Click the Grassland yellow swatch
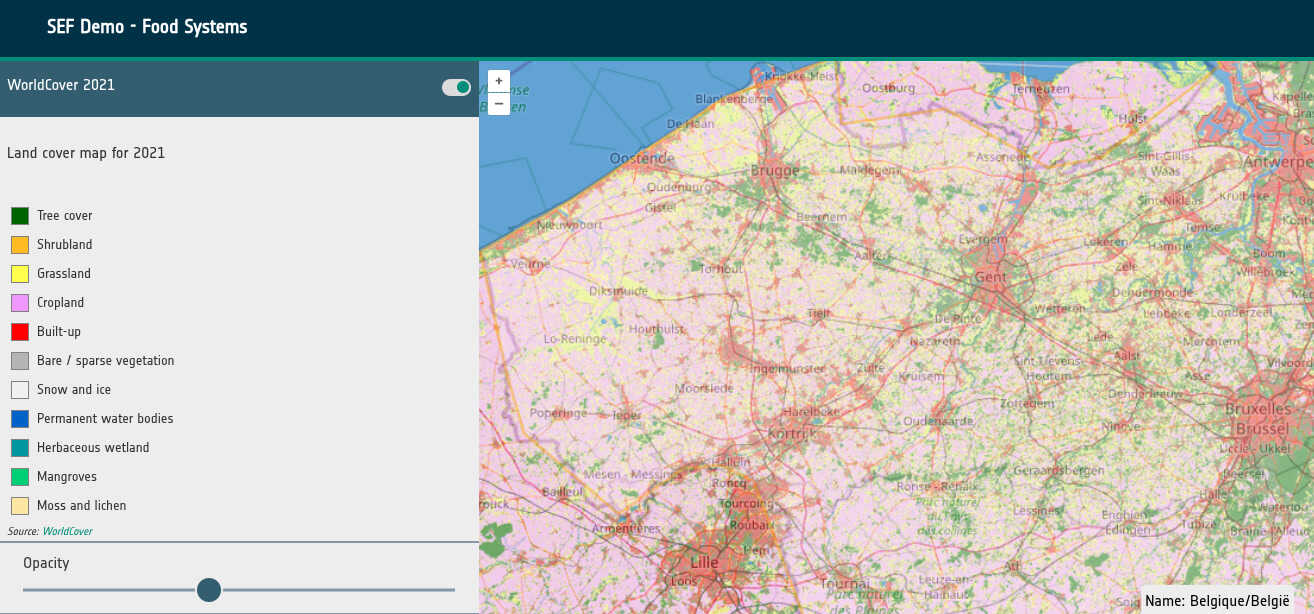 click(x=20, y=274)
